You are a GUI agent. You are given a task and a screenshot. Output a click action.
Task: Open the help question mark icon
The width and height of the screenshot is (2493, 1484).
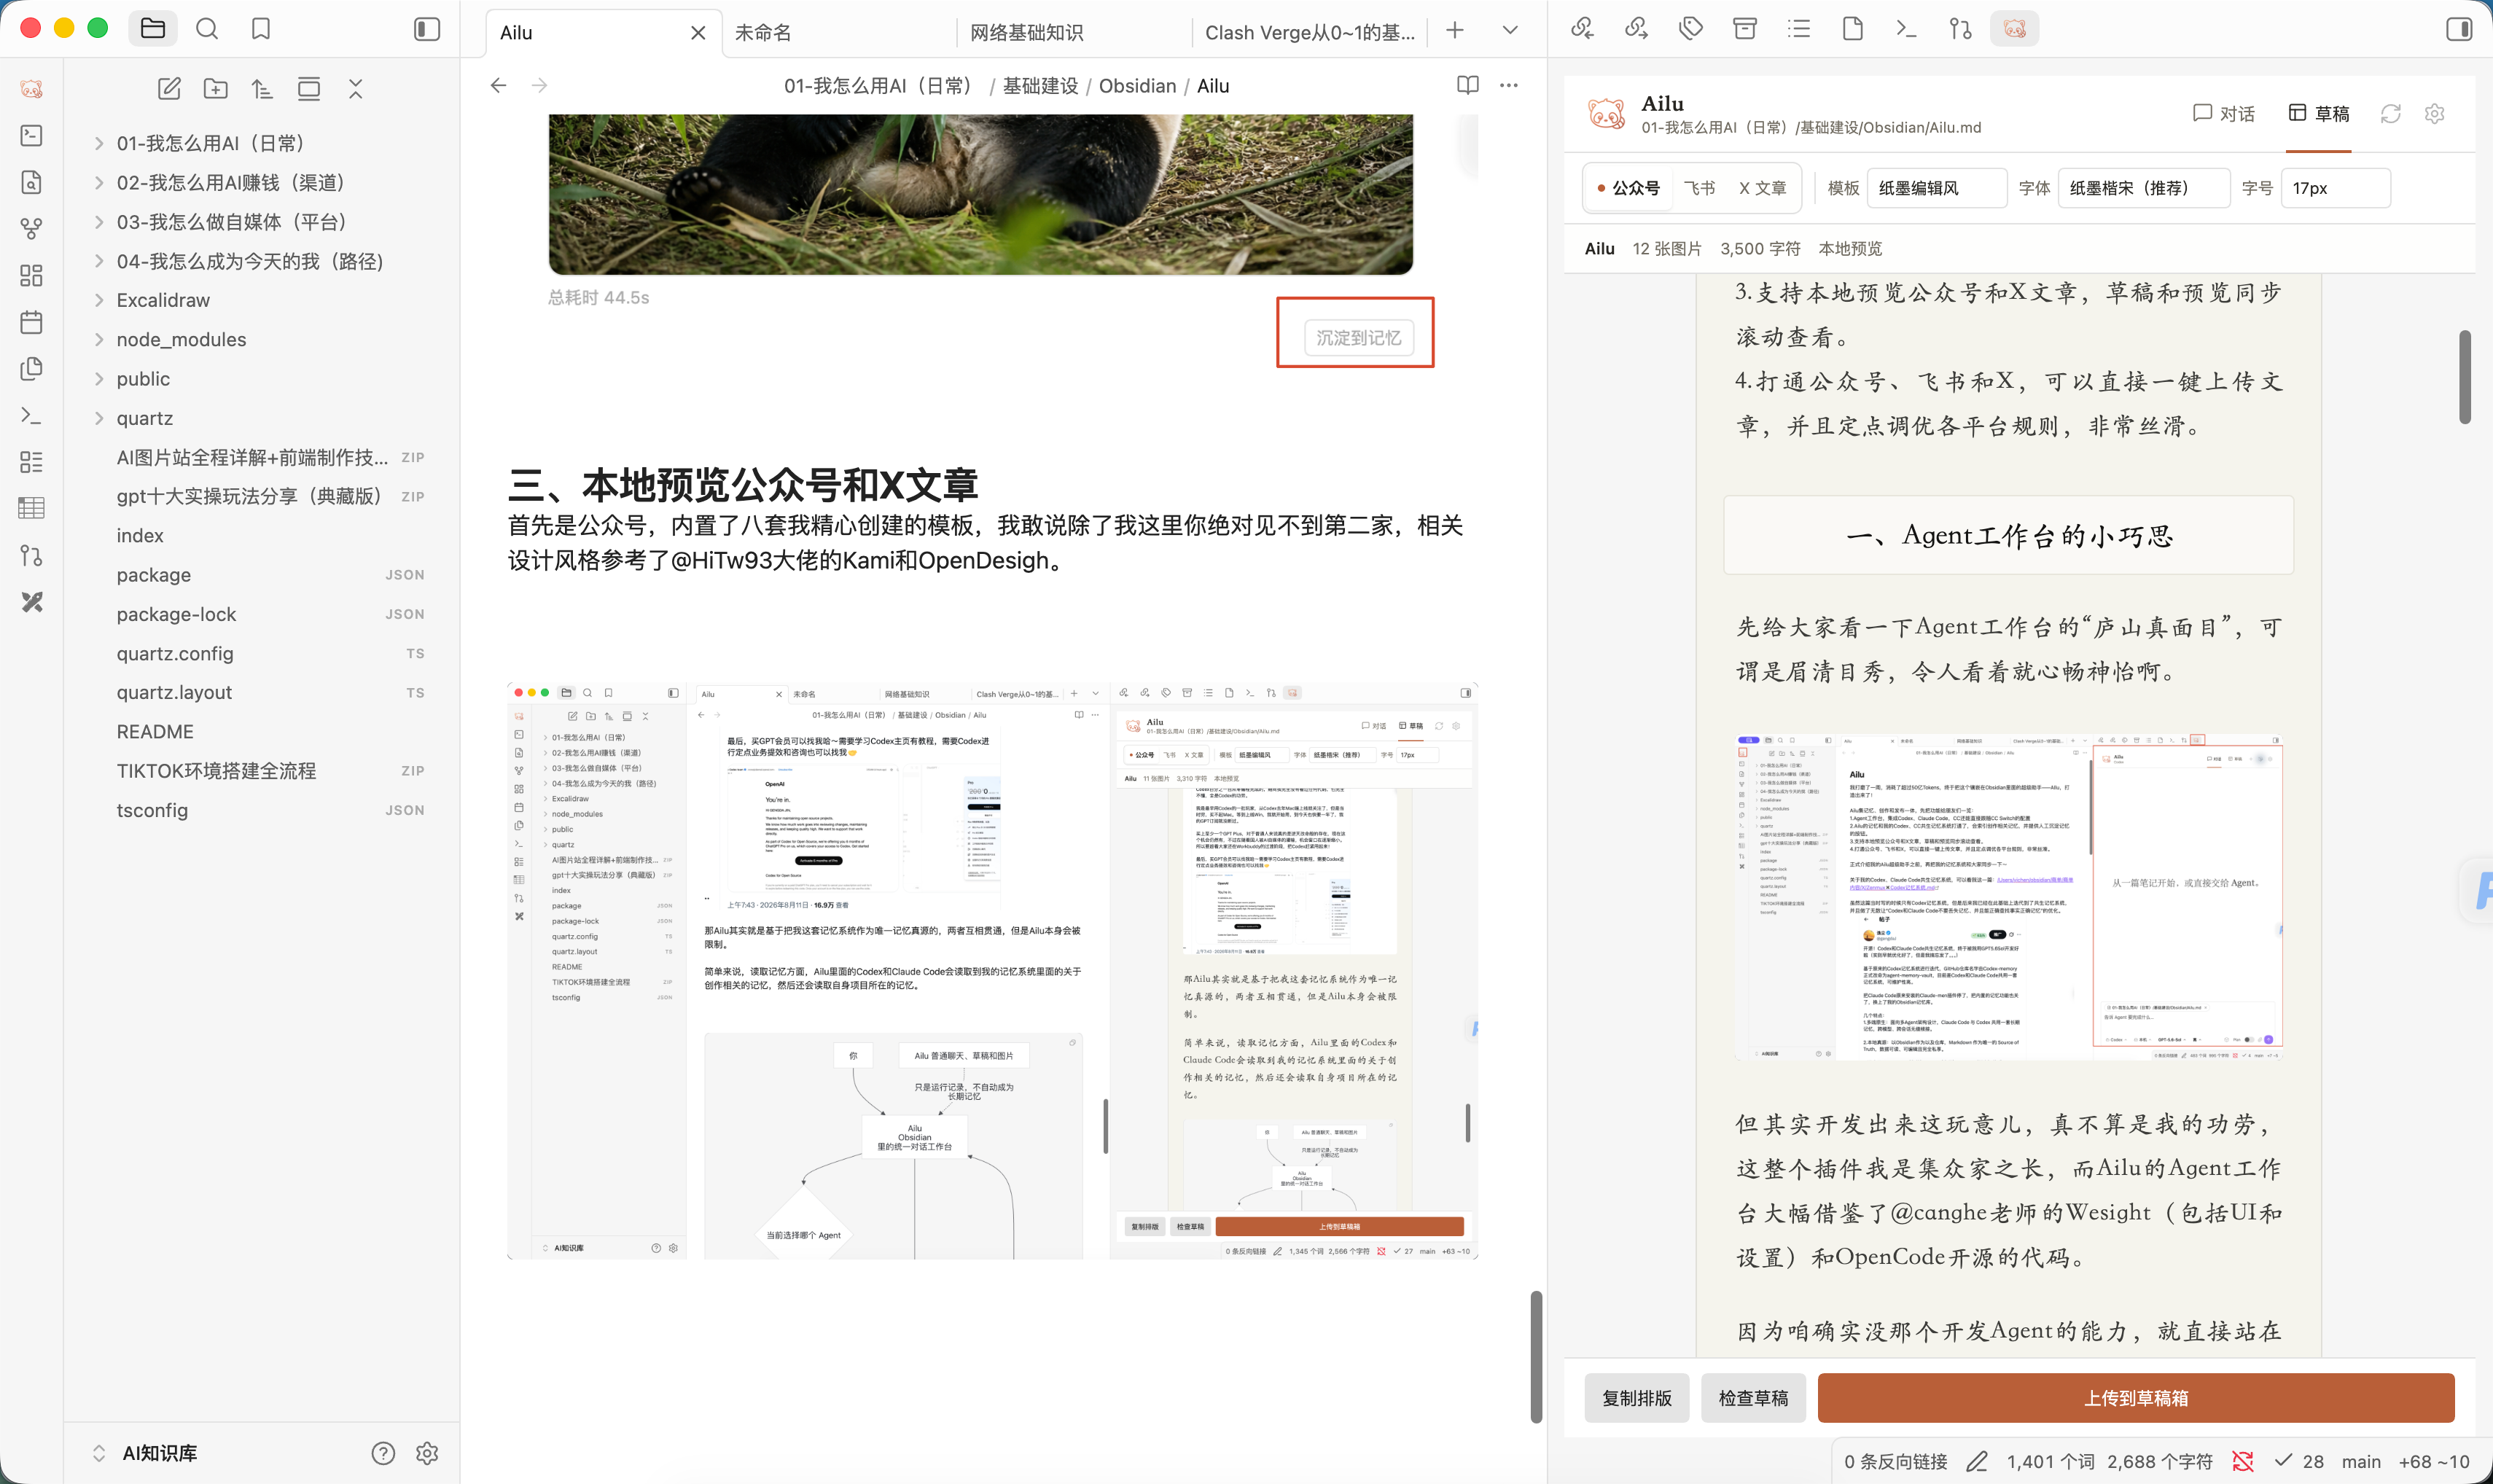pos(383,1453)
